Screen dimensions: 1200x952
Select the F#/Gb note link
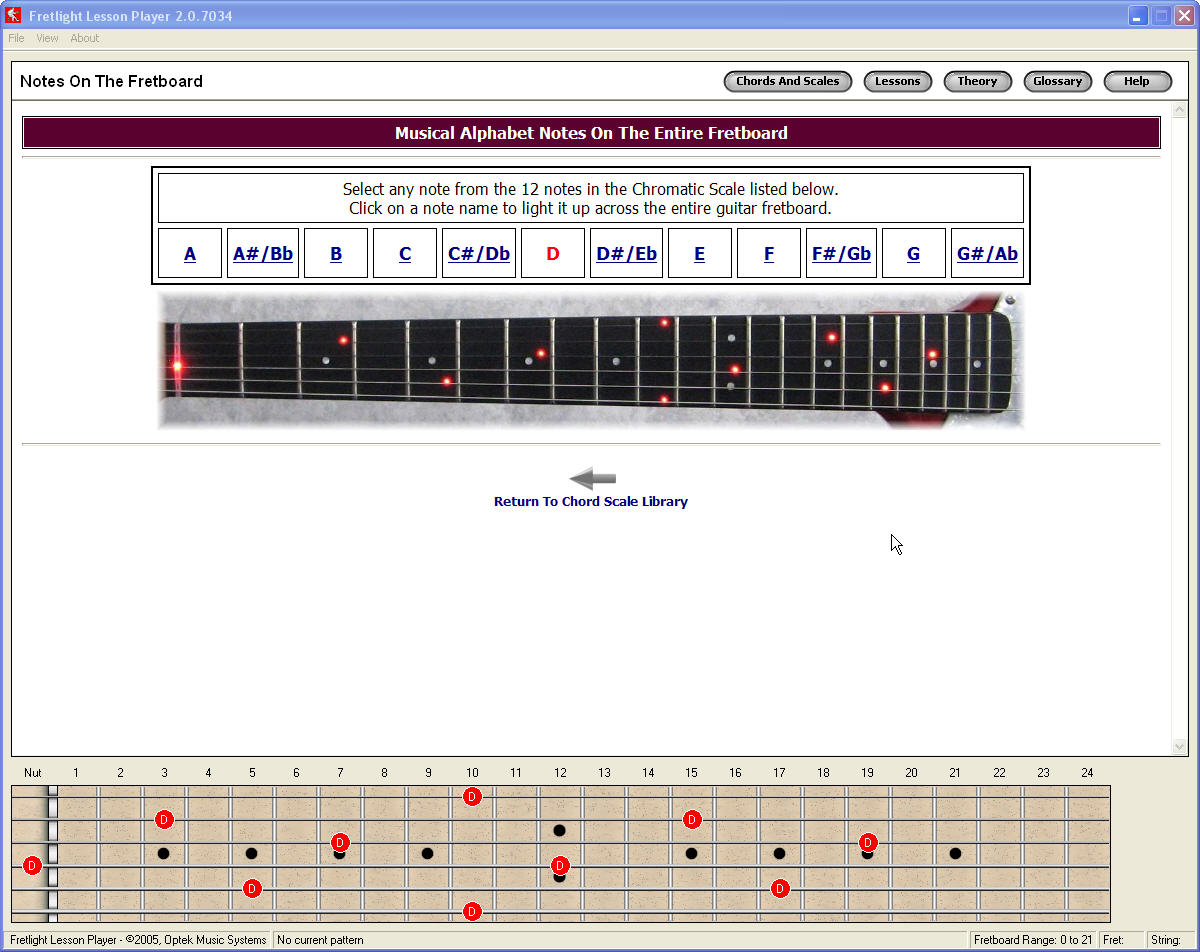click(x=841, y=253)
